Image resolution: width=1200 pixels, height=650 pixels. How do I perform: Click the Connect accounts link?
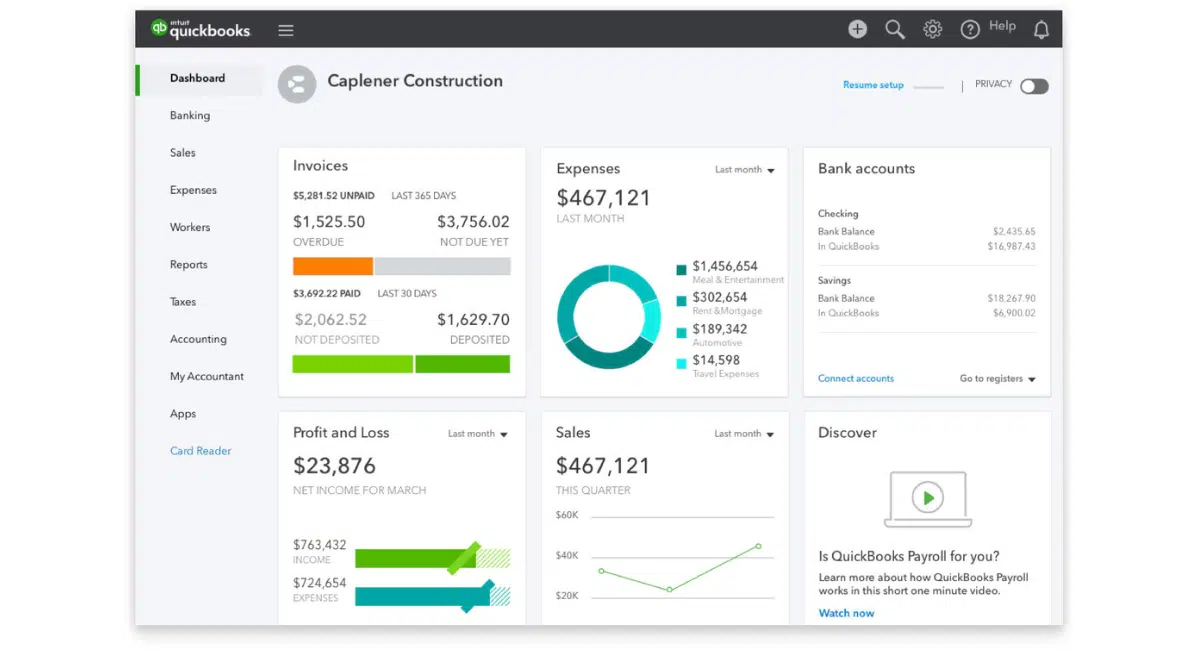click(856, 379)
